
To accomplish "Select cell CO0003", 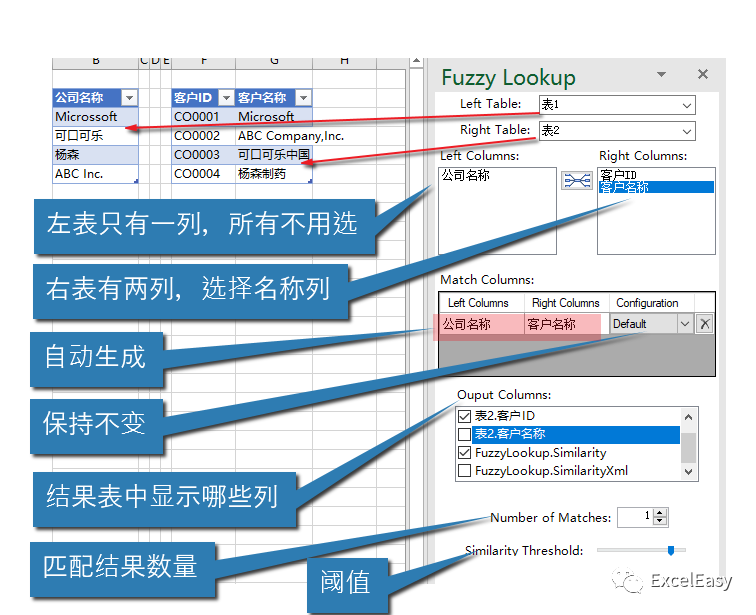I will (203, 155).
